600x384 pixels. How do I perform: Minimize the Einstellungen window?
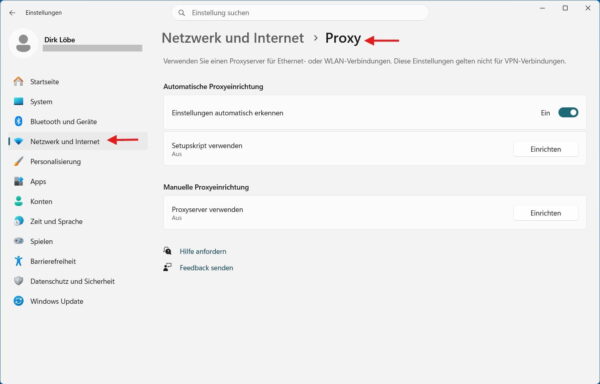pyautogui.click(x=542, y=8)
